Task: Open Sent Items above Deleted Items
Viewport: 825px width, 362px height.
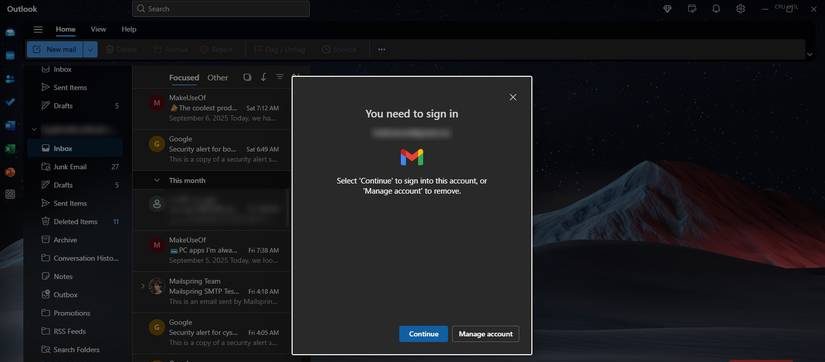Action: pyautogui.click(x=75, y=203)
